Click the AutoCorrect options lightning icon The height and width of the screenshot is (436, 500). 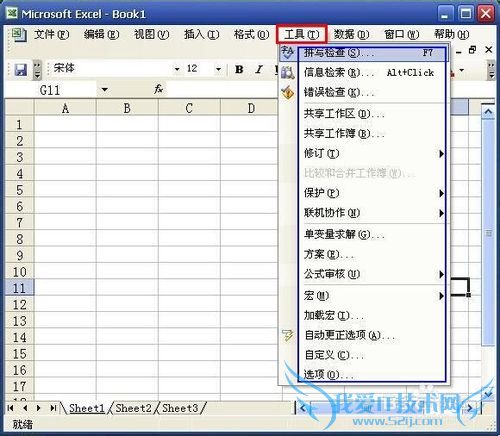(287, 335)
